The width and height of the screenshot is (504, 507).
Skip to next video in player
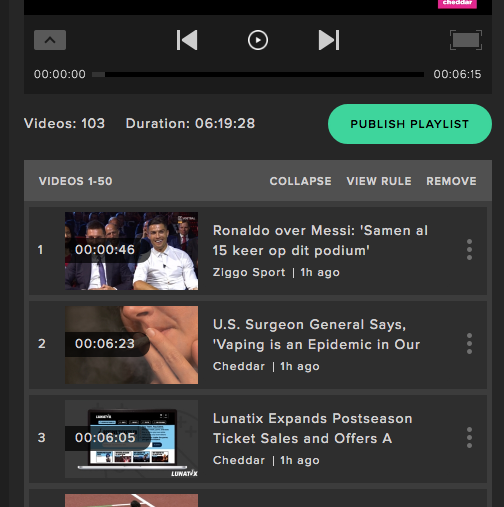329,40
